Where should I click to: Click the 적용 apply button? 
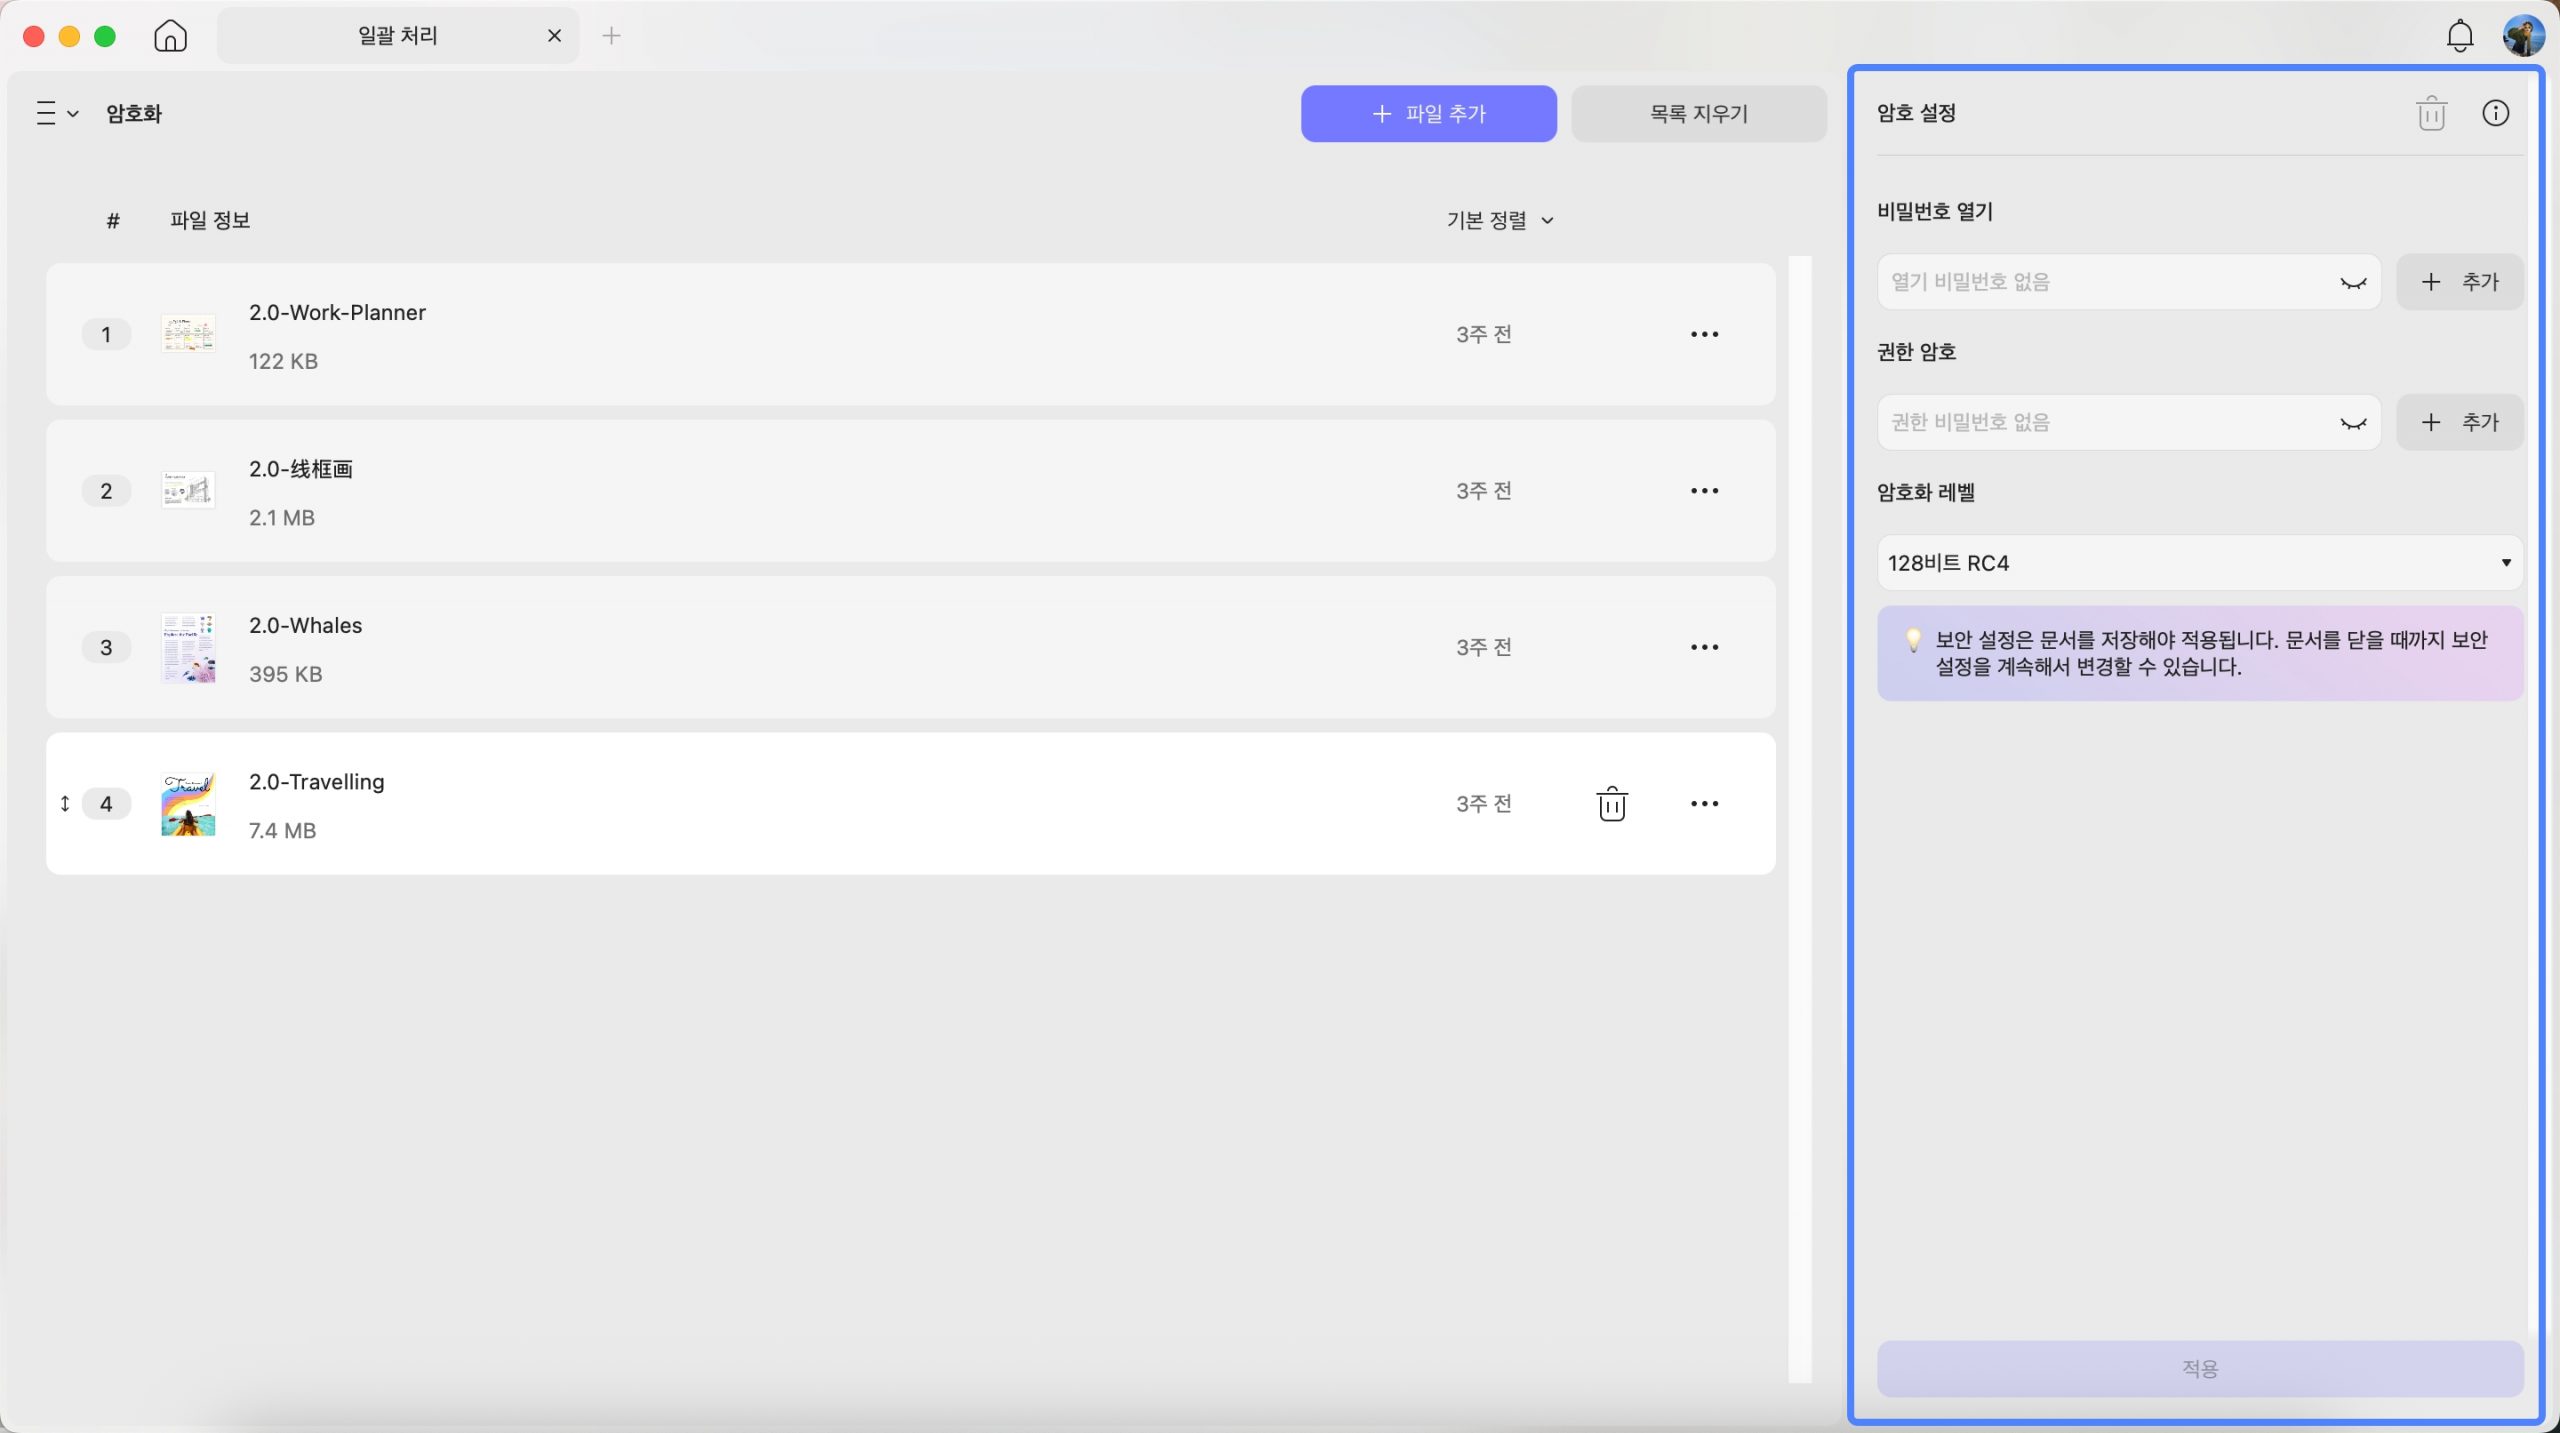2199,1368
